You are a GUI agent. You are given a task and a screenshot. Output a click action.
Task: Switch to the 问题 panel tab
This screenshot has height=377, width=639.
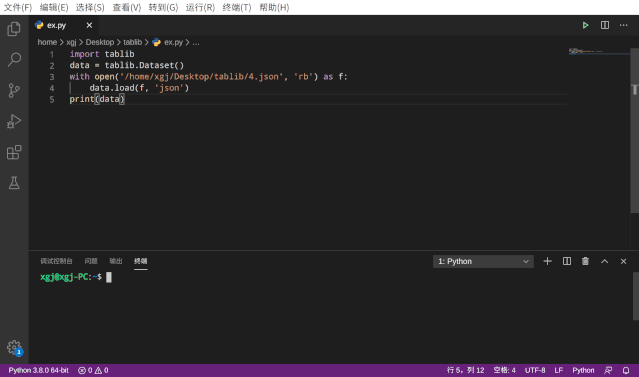(91, 261)
